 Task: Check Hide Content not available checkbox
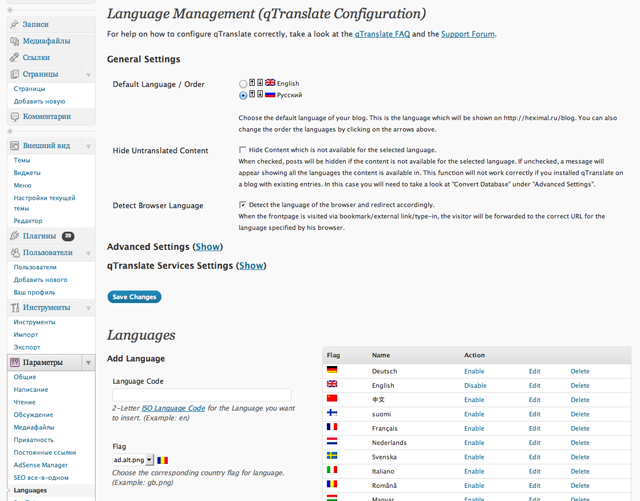[242, 149]
